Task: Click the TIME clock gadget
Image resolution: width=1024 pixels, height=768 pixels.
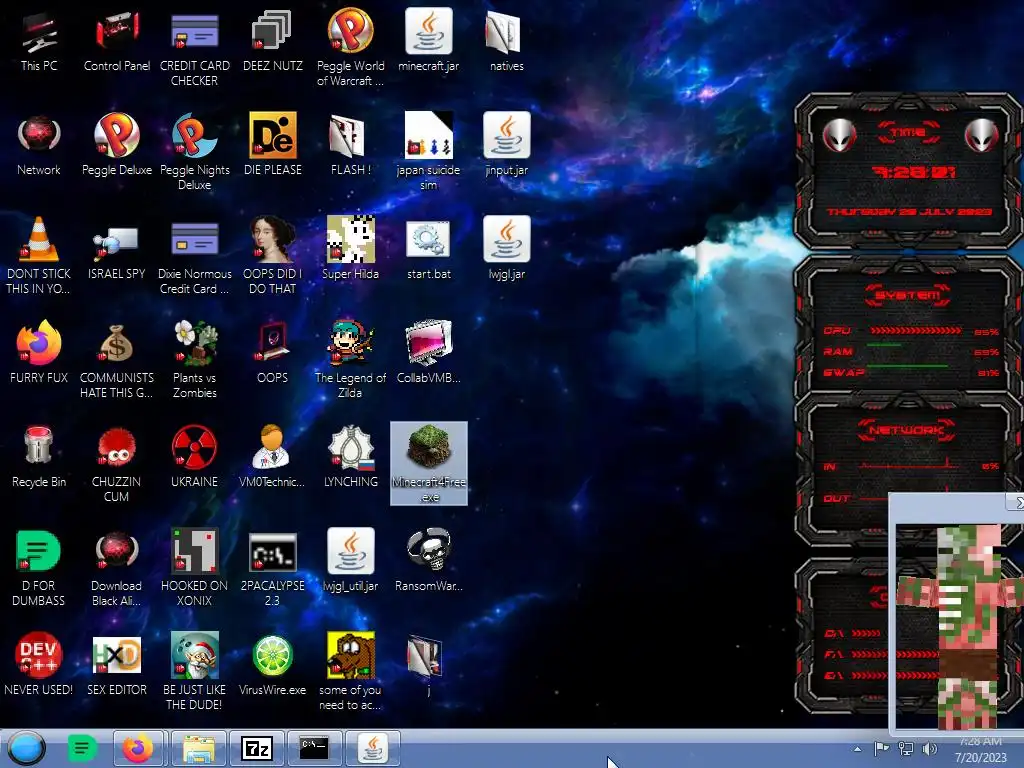Action: [x=908, y=170]
